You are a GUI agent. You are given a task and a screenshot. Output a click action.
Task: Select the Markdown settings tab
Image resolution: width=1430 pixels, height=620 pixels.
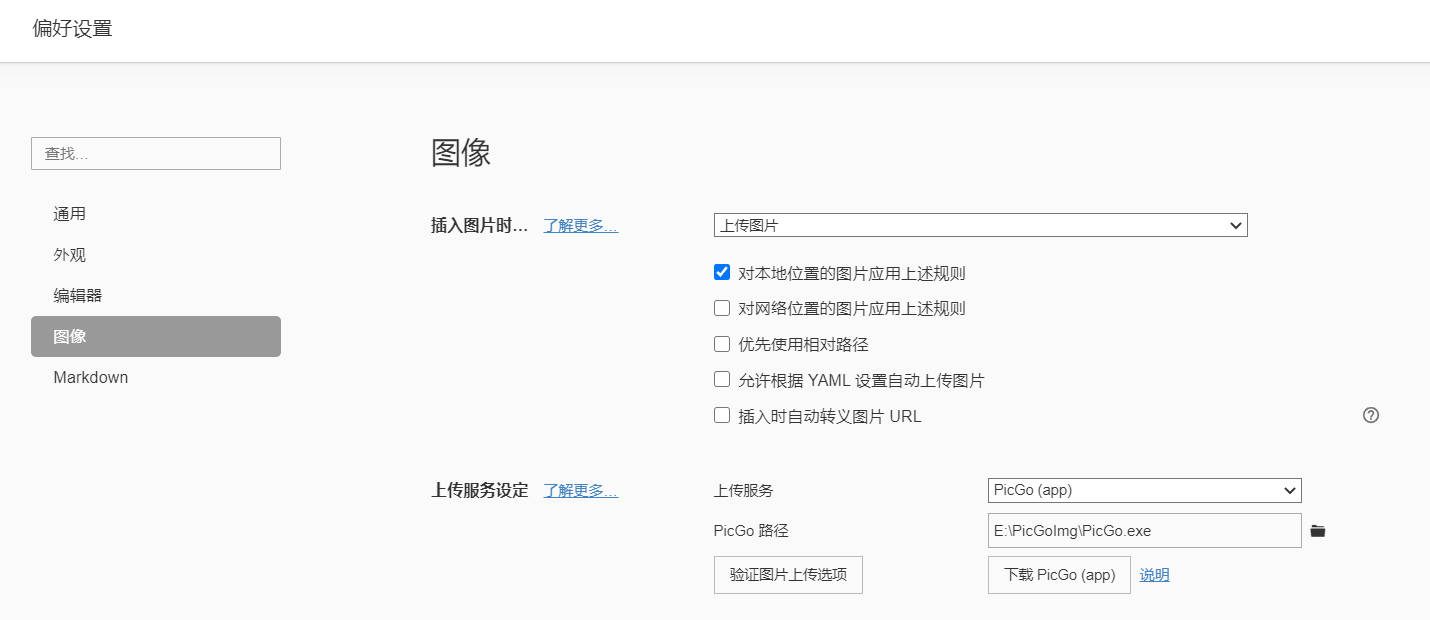[91, 378]
